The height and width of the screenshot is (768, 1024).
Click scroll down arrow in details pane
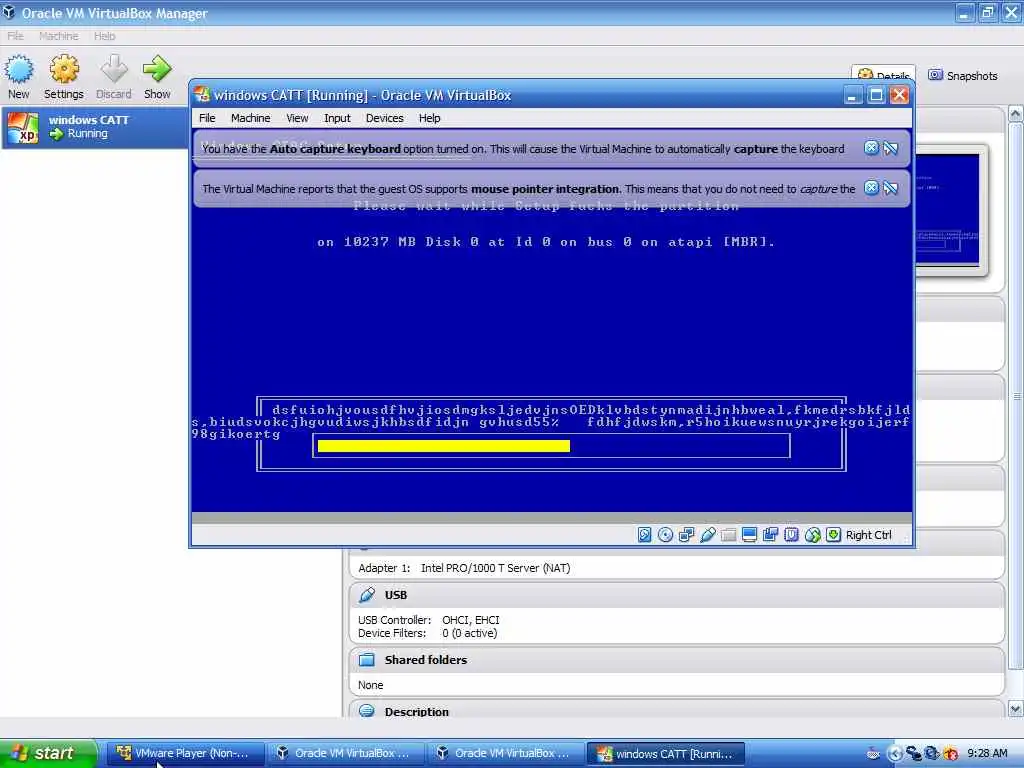[x=1016, y=709]
